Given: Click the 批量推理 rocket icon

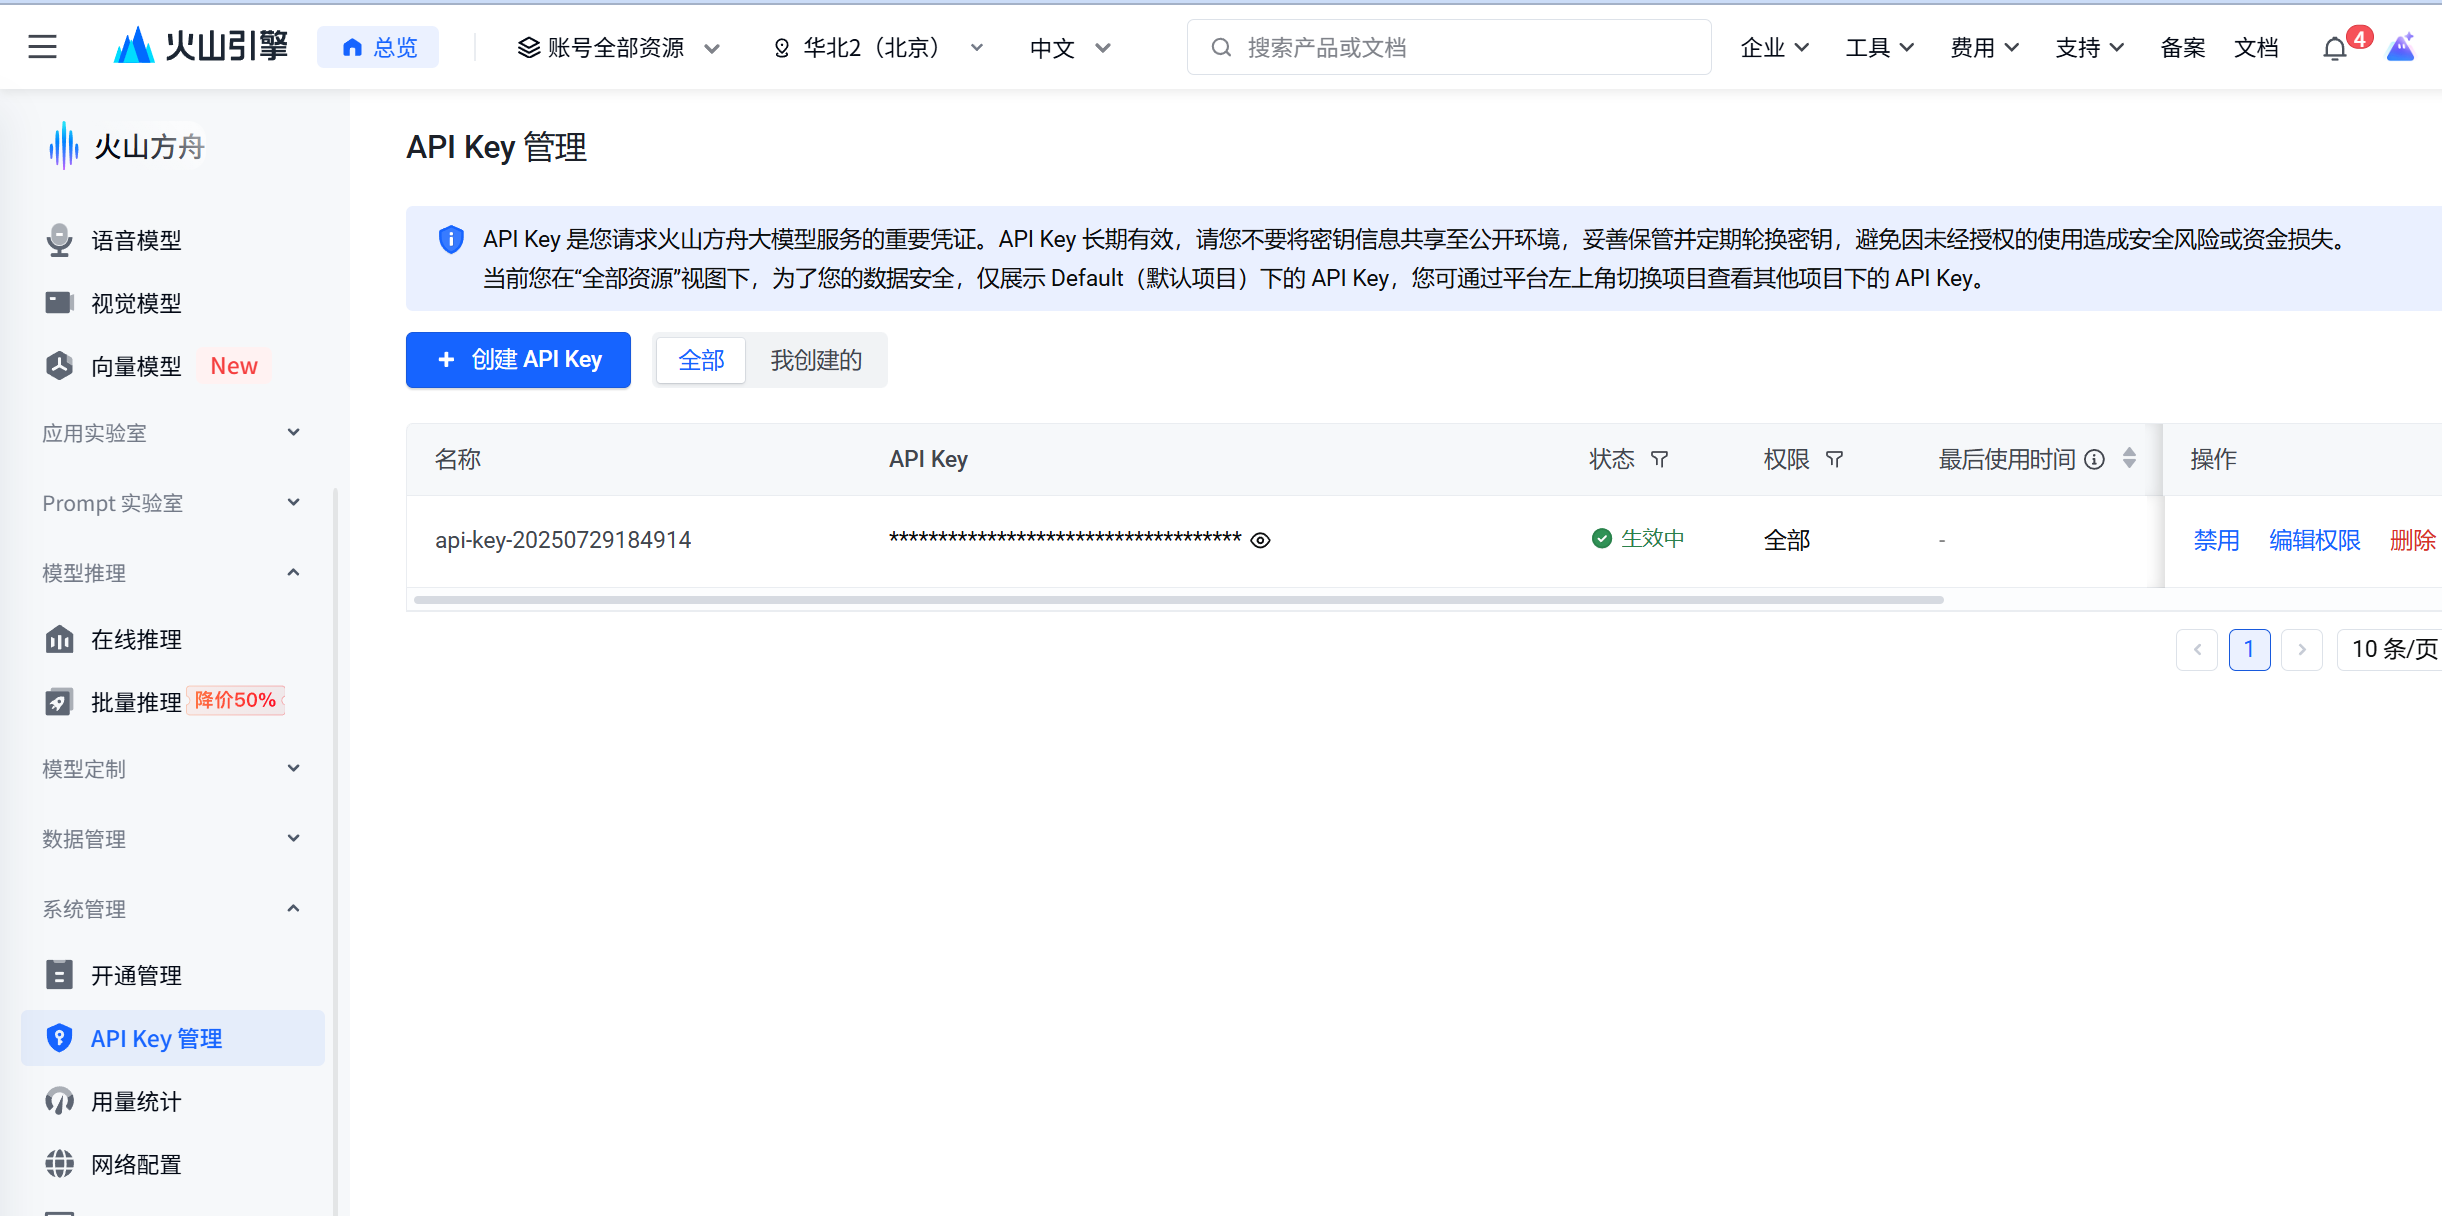Looking at the screenshot, I should click(59, 702).
